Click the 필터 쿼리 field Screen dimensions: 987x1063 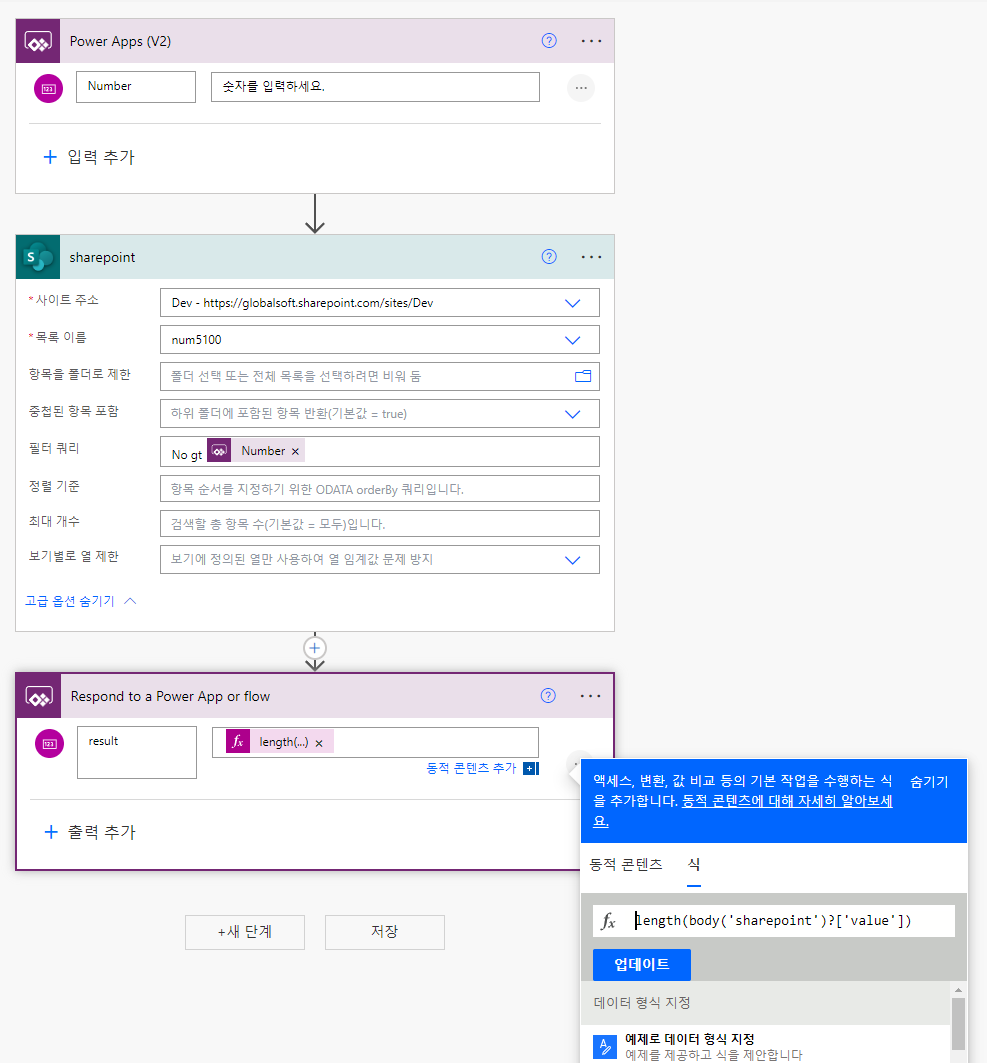pyautogui.click(x=380, y=452)
